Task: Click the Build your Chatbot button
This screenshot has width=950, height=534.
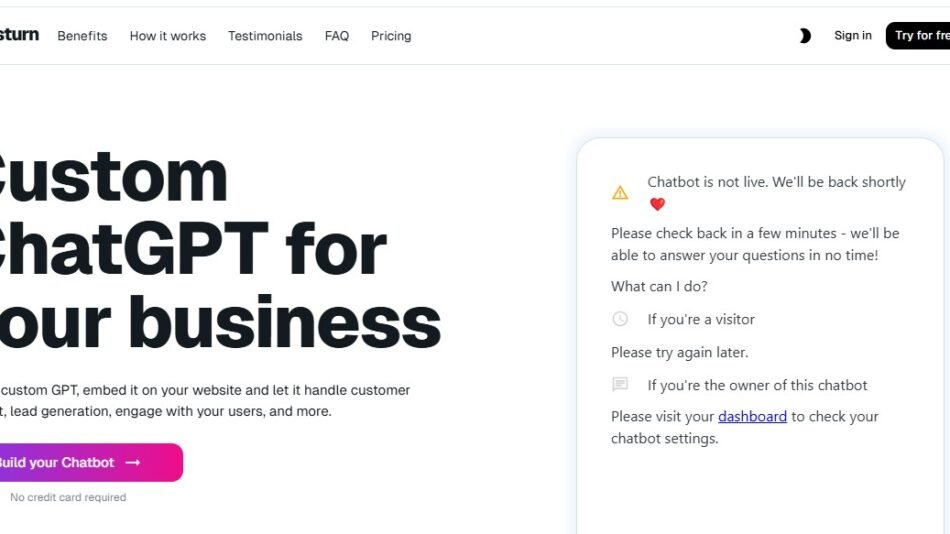Action: coord(90,463)
